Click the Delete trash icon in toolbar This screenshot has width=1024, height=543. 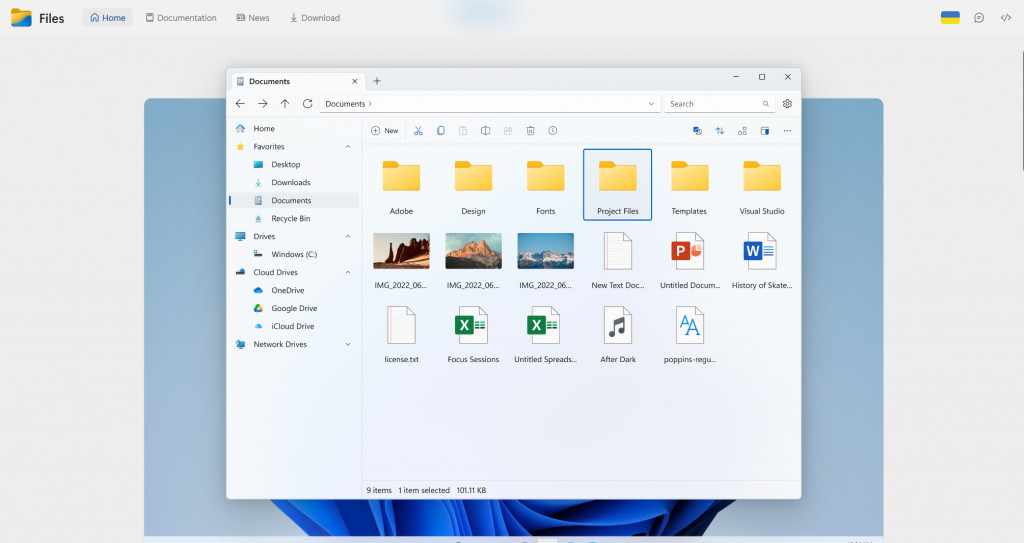tap(530, 131)
